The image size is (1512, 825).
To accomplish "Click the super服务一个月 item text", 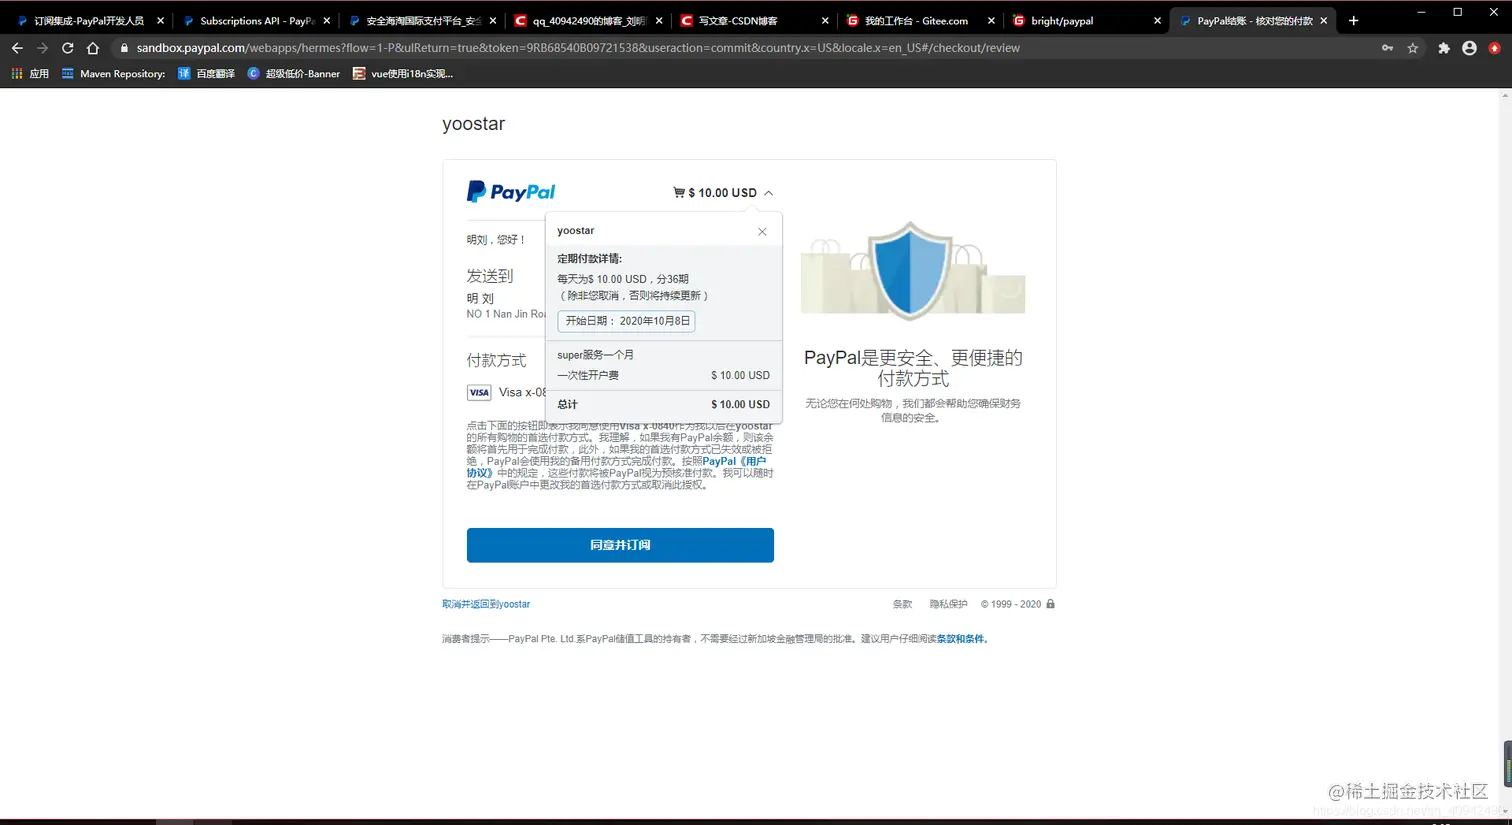I will (595, 355).
